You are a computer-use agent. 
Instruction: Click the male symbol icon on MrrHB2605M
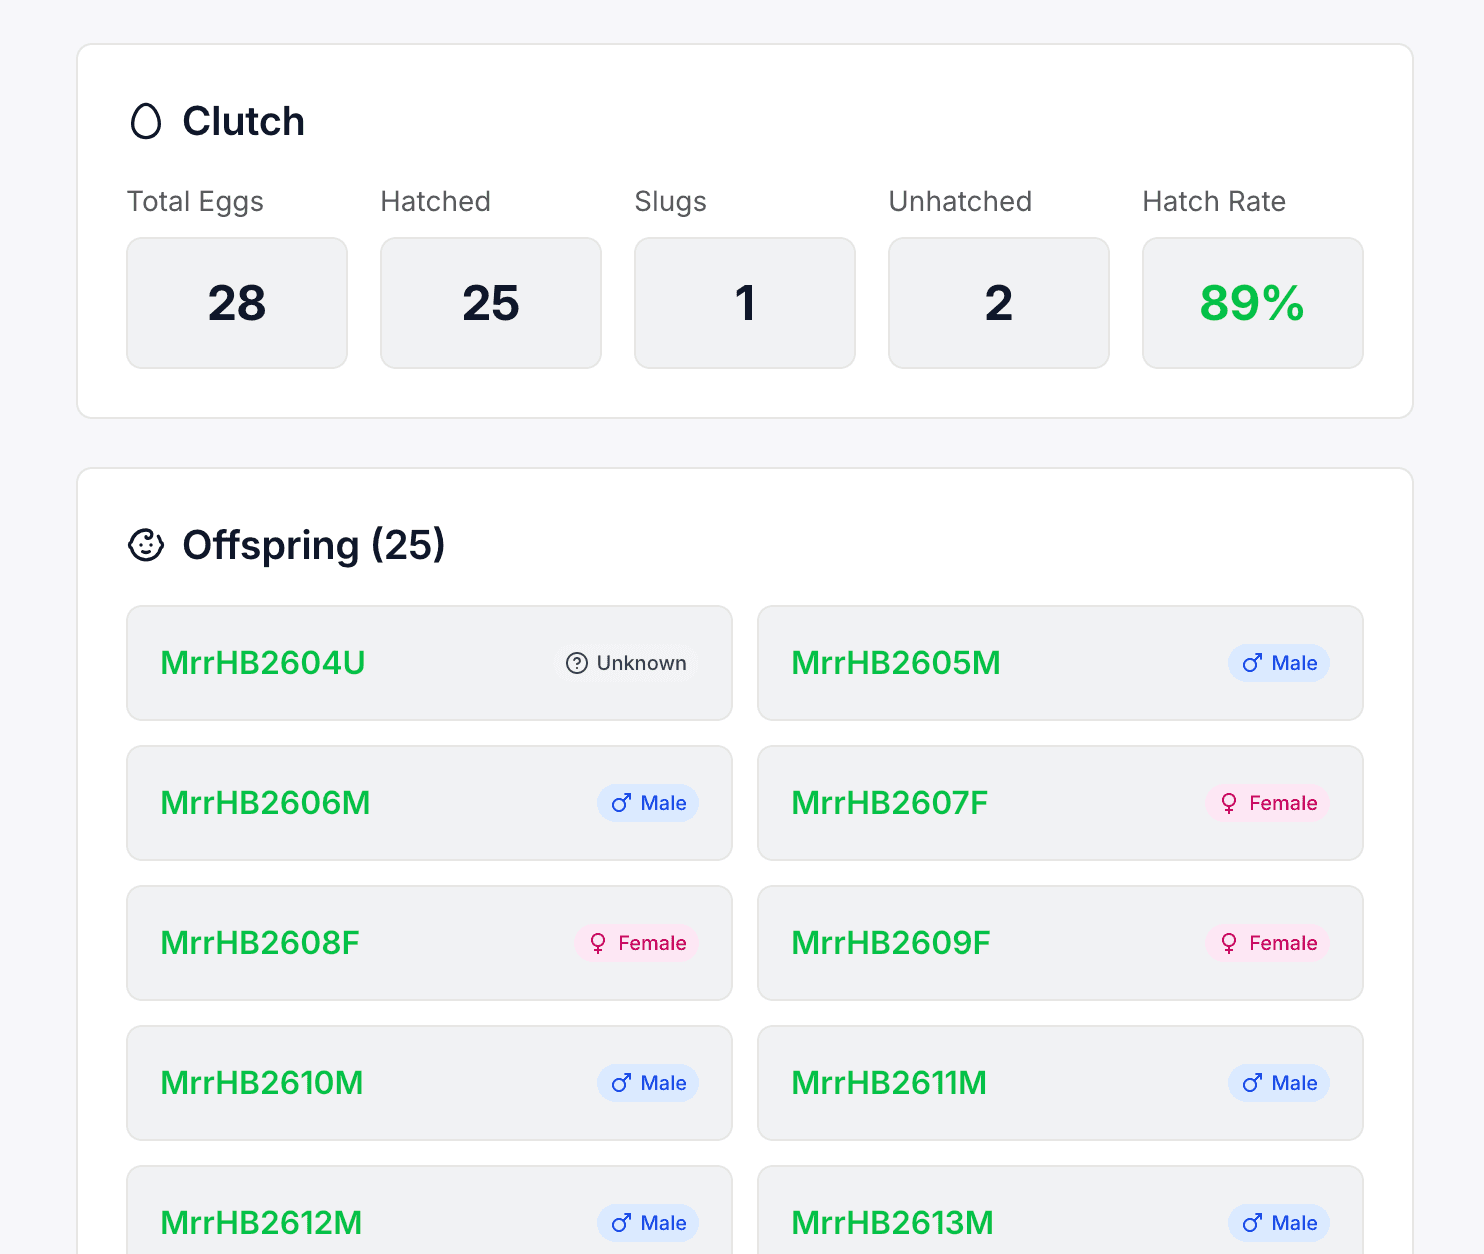point(1252,663)
